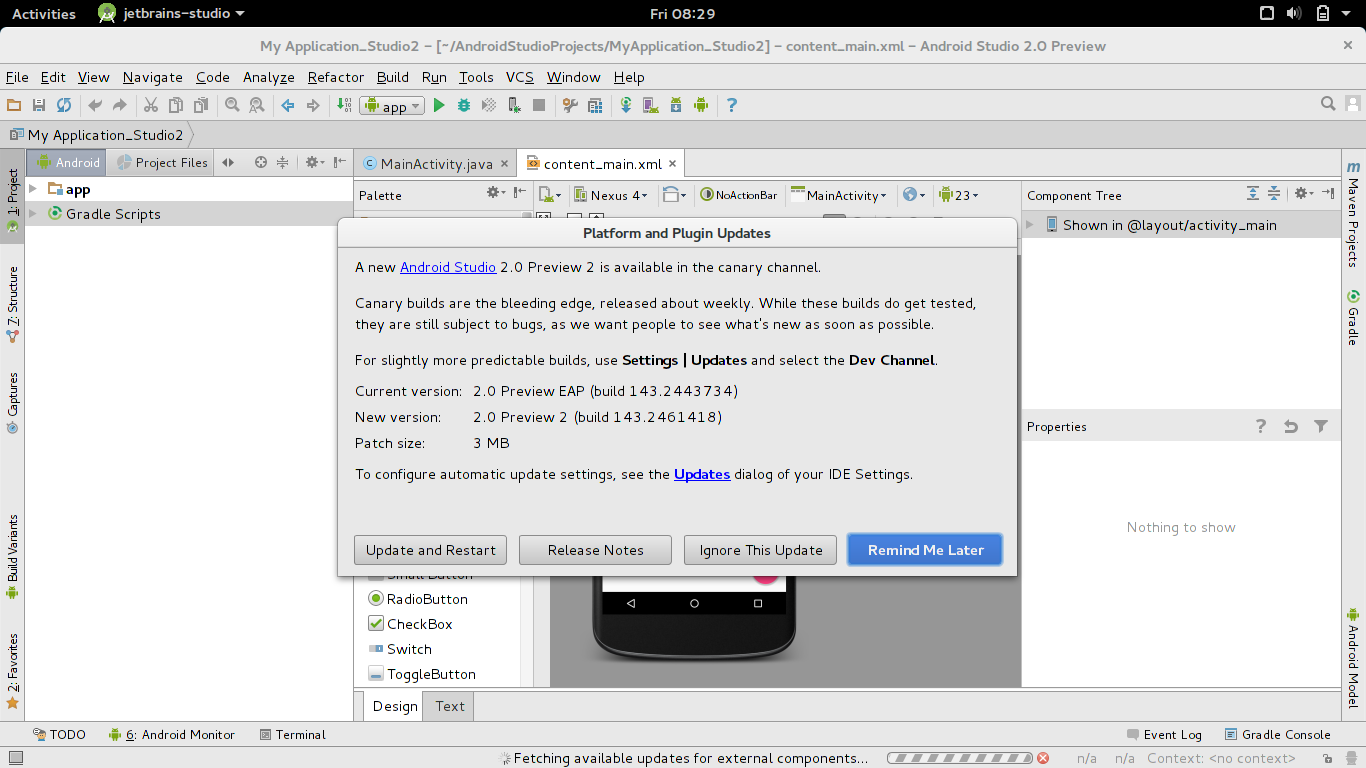The width and height of the screenshot is (1366, 768).
Task: Open the Android Studio link in the dialog
Action: [x=448, y=267]
